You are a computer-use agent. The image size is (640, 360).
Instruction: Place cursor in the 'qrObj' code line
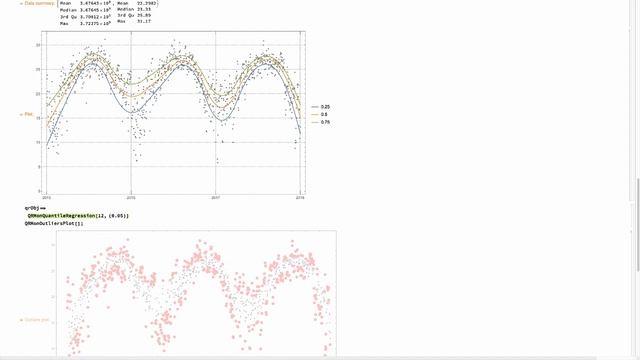[x=35, y=208]
